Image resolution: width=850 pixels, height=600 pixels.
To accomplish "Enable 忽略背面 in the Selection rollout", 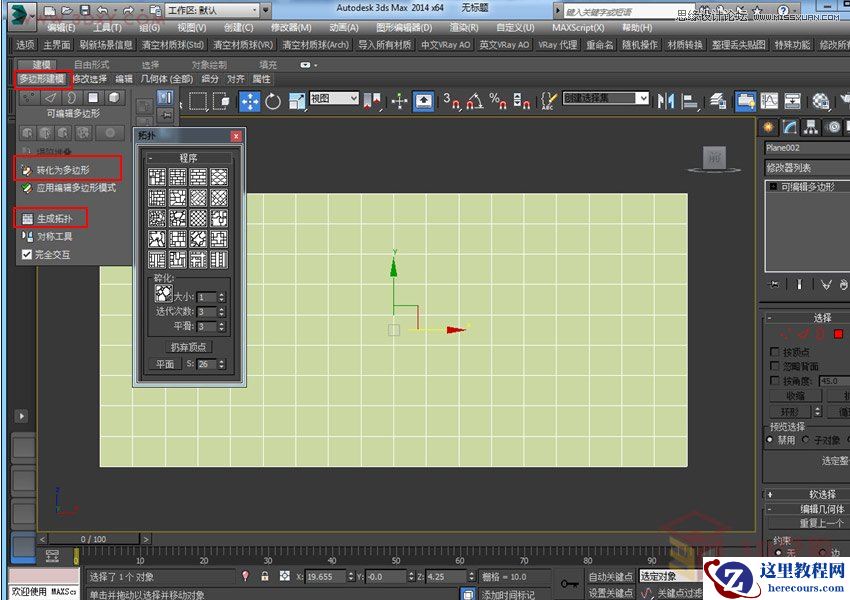I will tap(775, 366).
